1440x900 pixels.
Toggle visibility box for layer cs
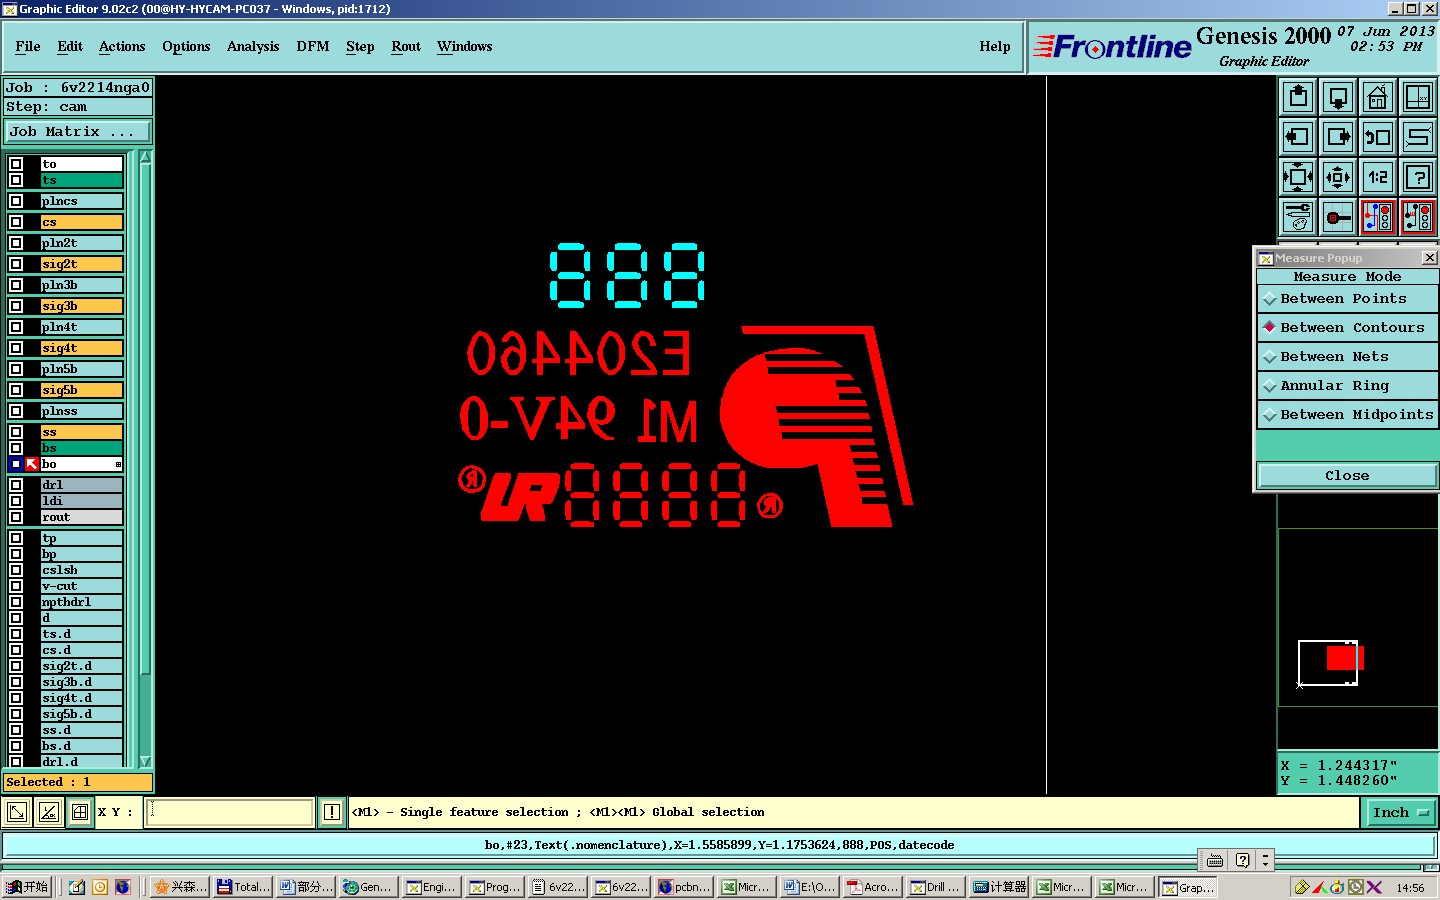coord(16,222)
